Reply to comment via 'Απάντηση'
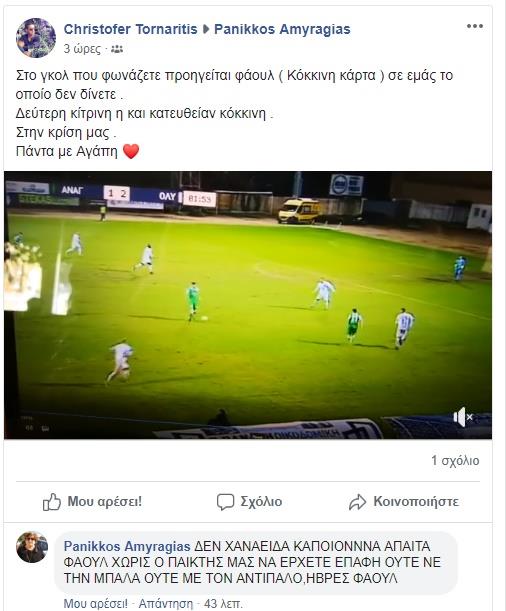The width and height of the screenshot is (506, 611). (x=166, y=604)
